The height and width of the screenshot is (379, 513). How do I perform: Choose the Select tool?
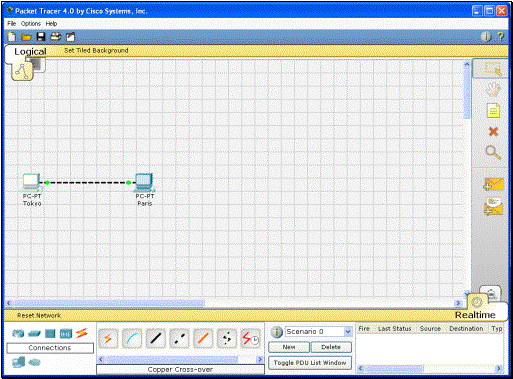(x=493, y=69)
